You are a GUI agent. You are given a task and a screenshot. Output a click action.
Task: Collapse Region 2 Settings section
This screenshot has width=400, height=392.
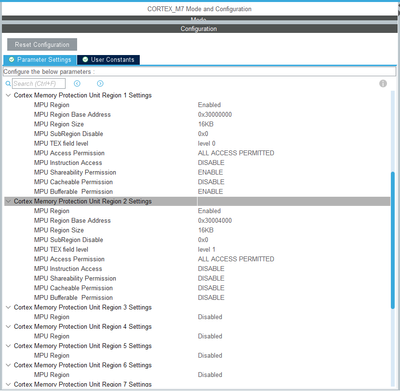click(8, 201)
